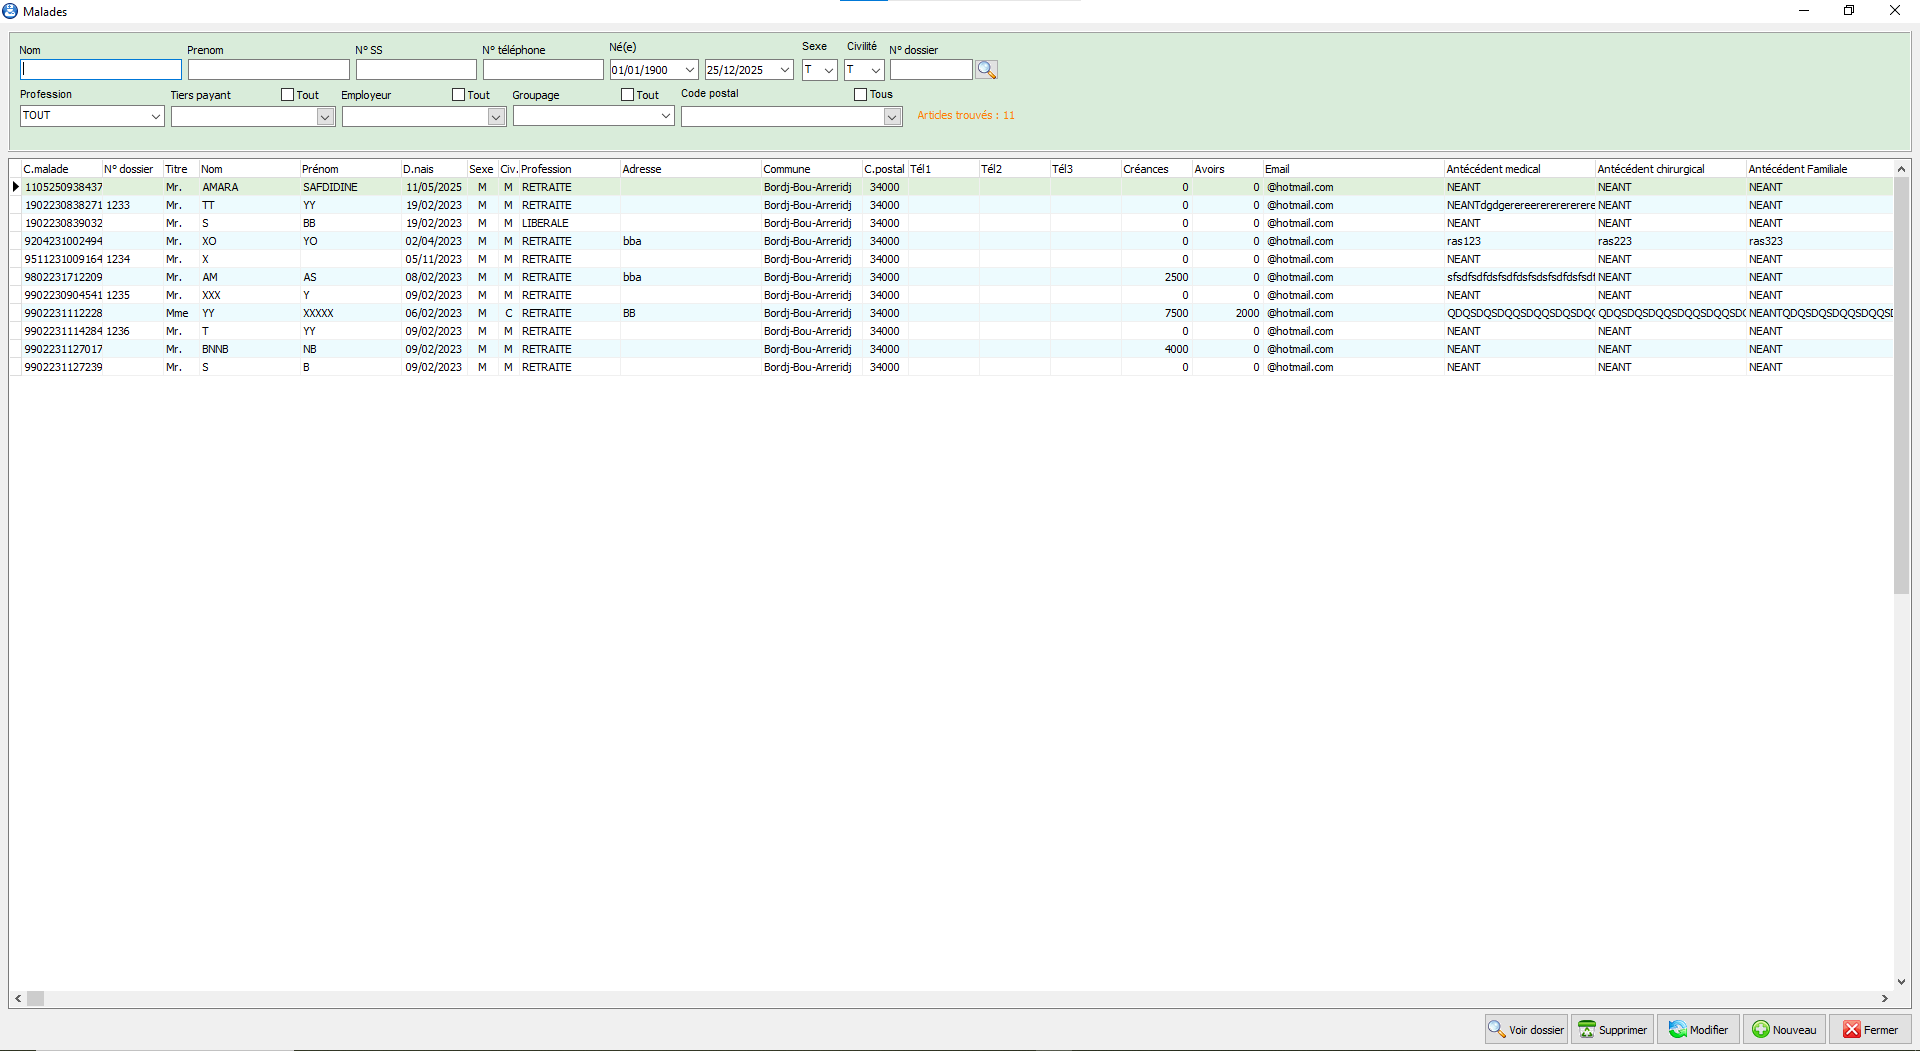Focus the Prenom search field
Viewport: 1920px width, 1051px height.
[x=268, y=70]
